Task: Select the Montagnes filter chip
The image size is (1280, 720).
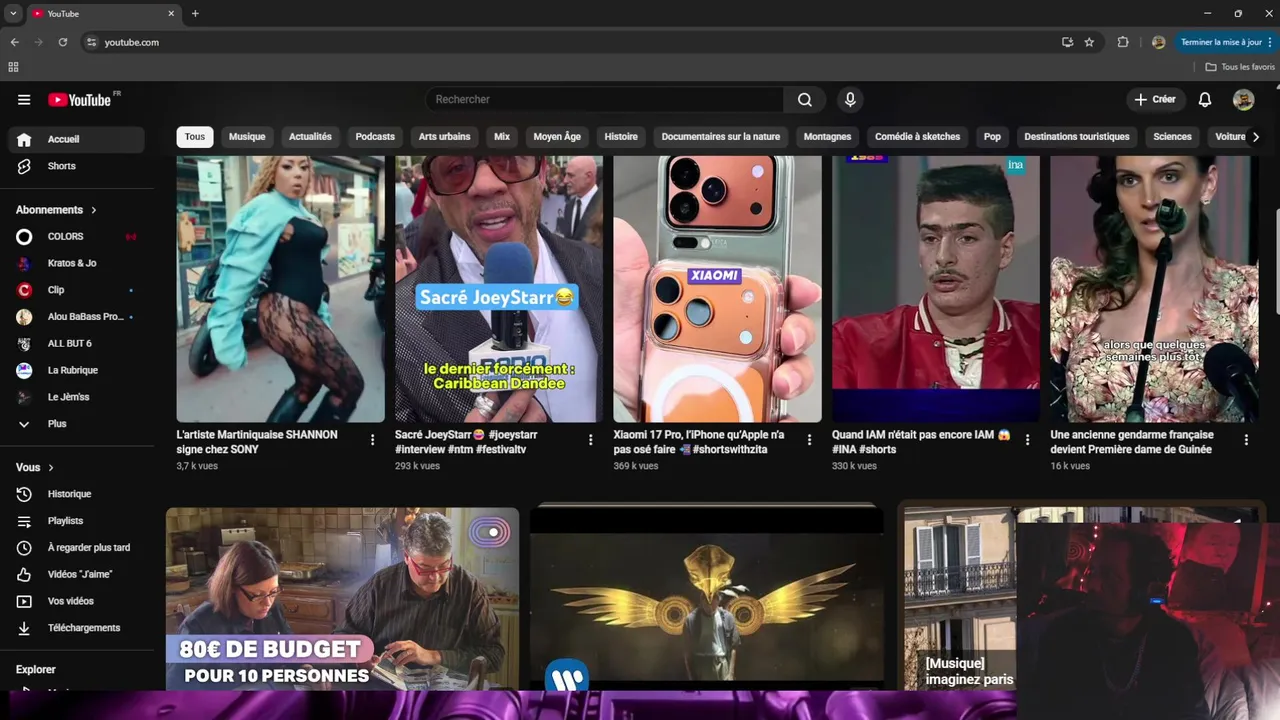Action: pos(828,137)
